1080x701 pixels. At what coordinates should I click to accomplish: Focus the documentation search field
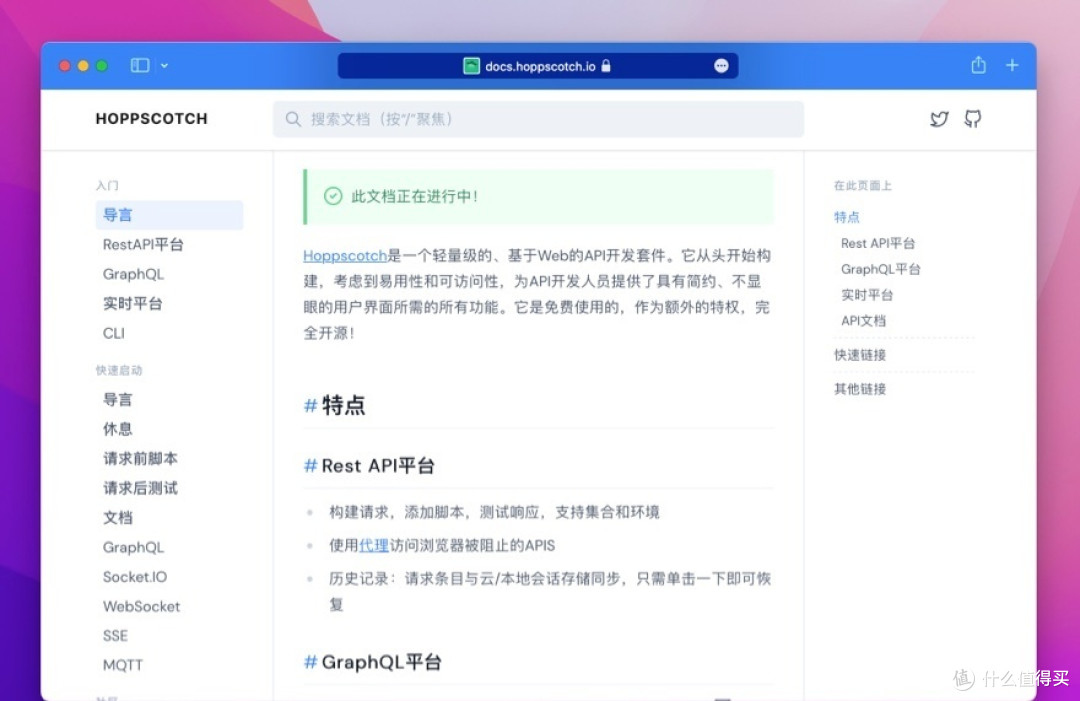pos(538,119)
